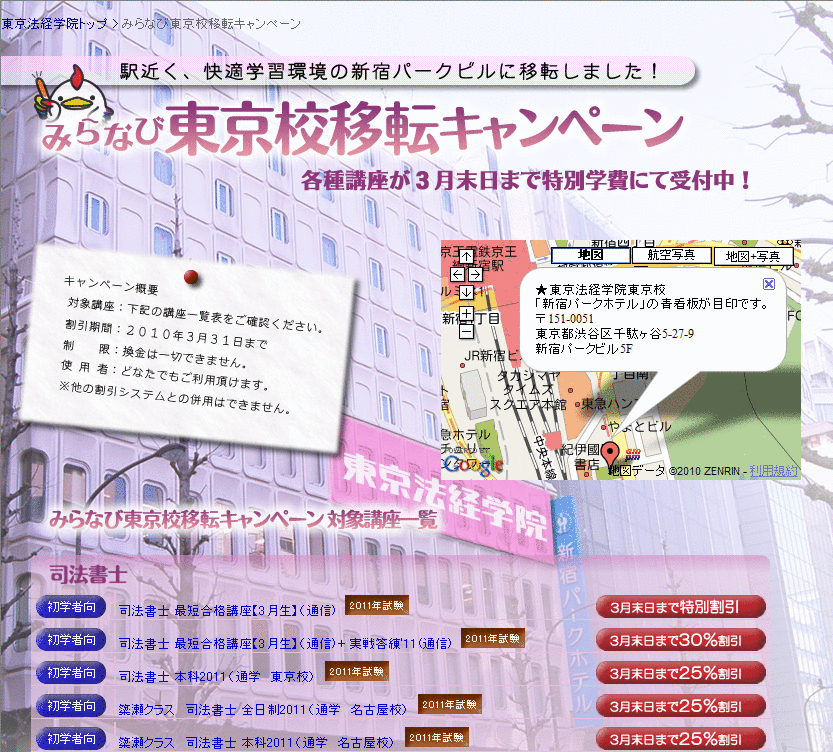Click 25%割引 button for 全日制2011 名古屋校
This screenshot has height=752, width=833.
[x=681, y=706]
